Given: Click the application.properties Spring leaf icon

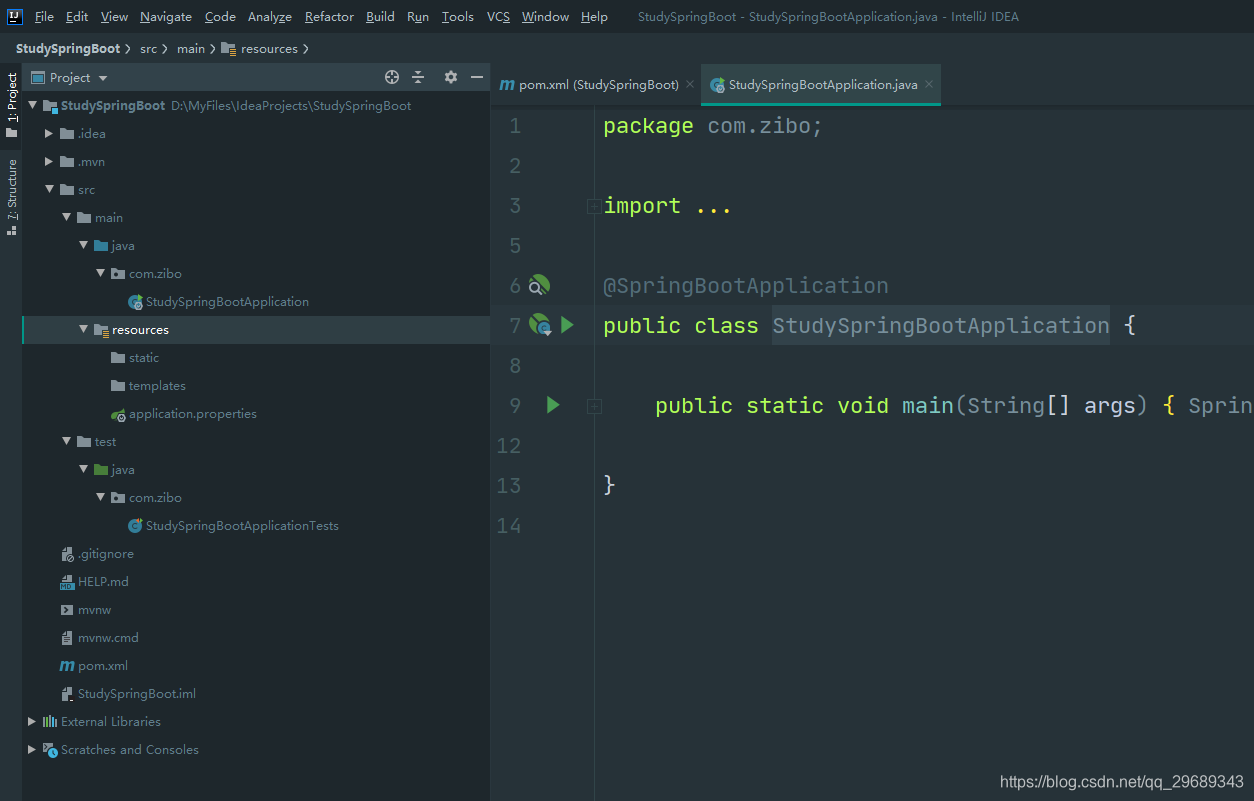Looking at the screenshot, I should [119, 414].
